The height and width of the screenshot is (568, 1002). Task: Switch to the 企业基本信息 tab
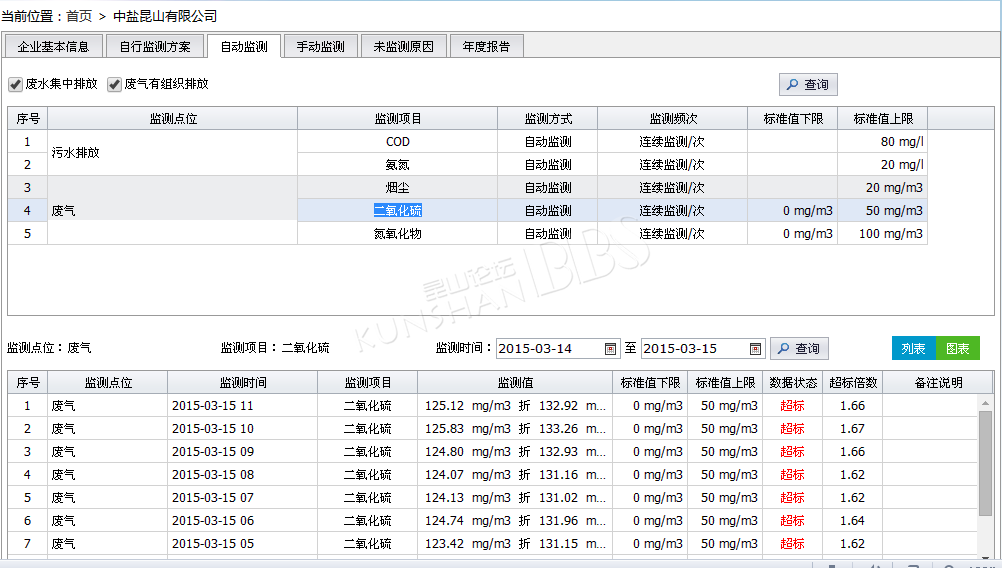(53, 47)
